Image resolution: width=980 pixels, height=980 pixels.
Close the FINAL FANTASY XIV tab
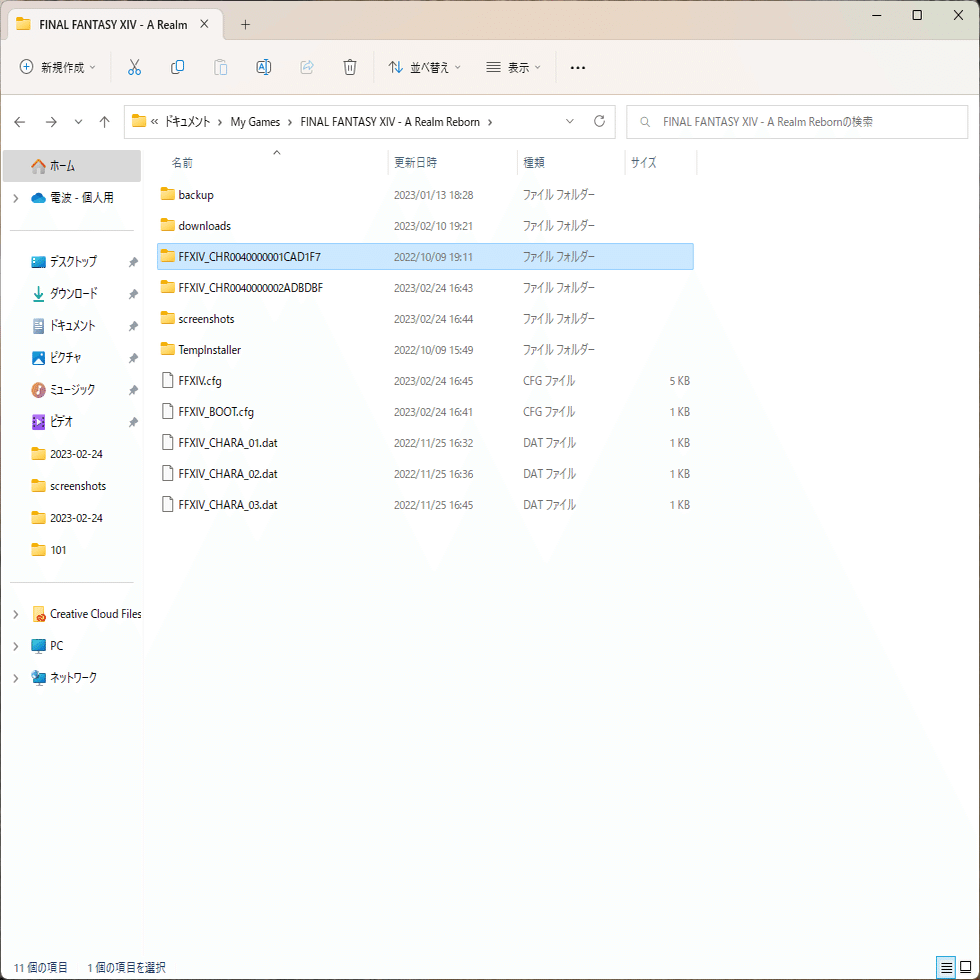[x=204, y=24]
